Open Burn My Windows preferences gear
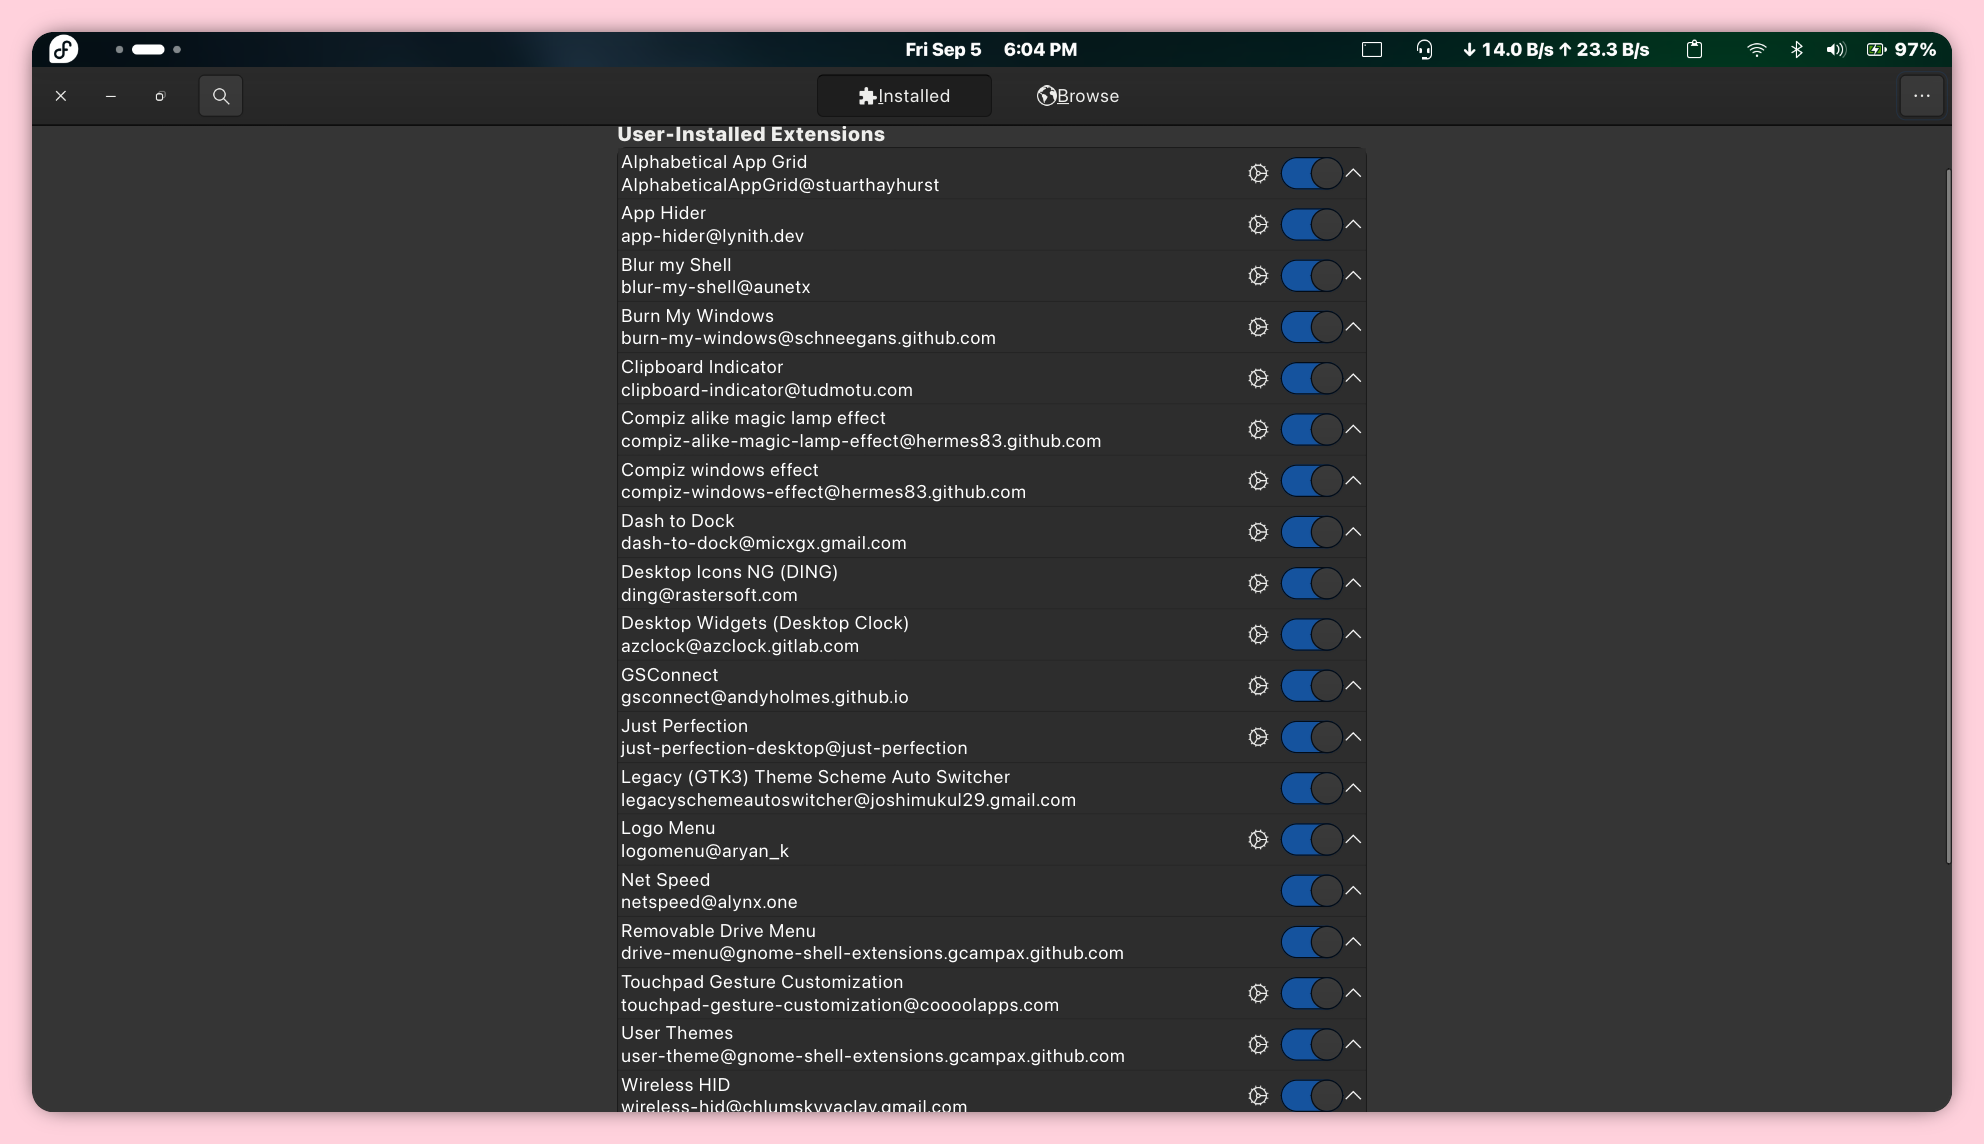Image resolution: width=1984 pixels, height=1144 pixels. tap(1258, 327)
